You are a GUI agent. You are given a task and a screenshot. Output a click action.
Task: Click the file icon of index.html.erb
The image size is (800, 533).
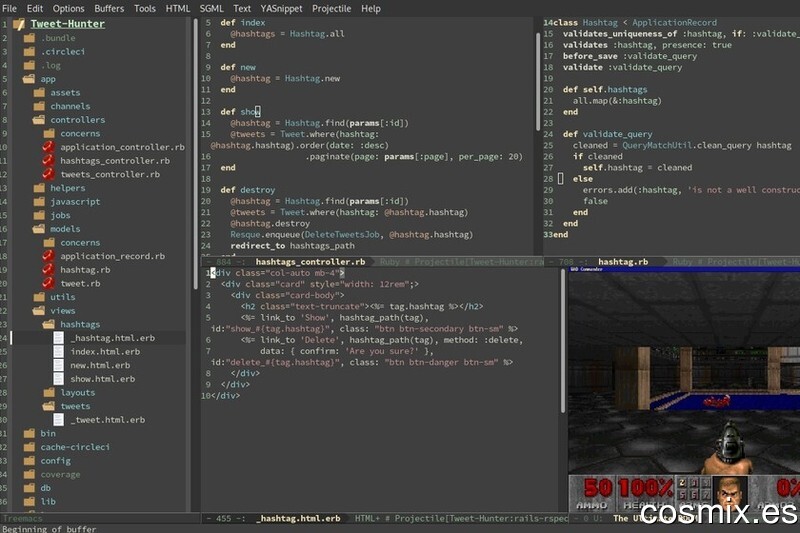(59, 351)
